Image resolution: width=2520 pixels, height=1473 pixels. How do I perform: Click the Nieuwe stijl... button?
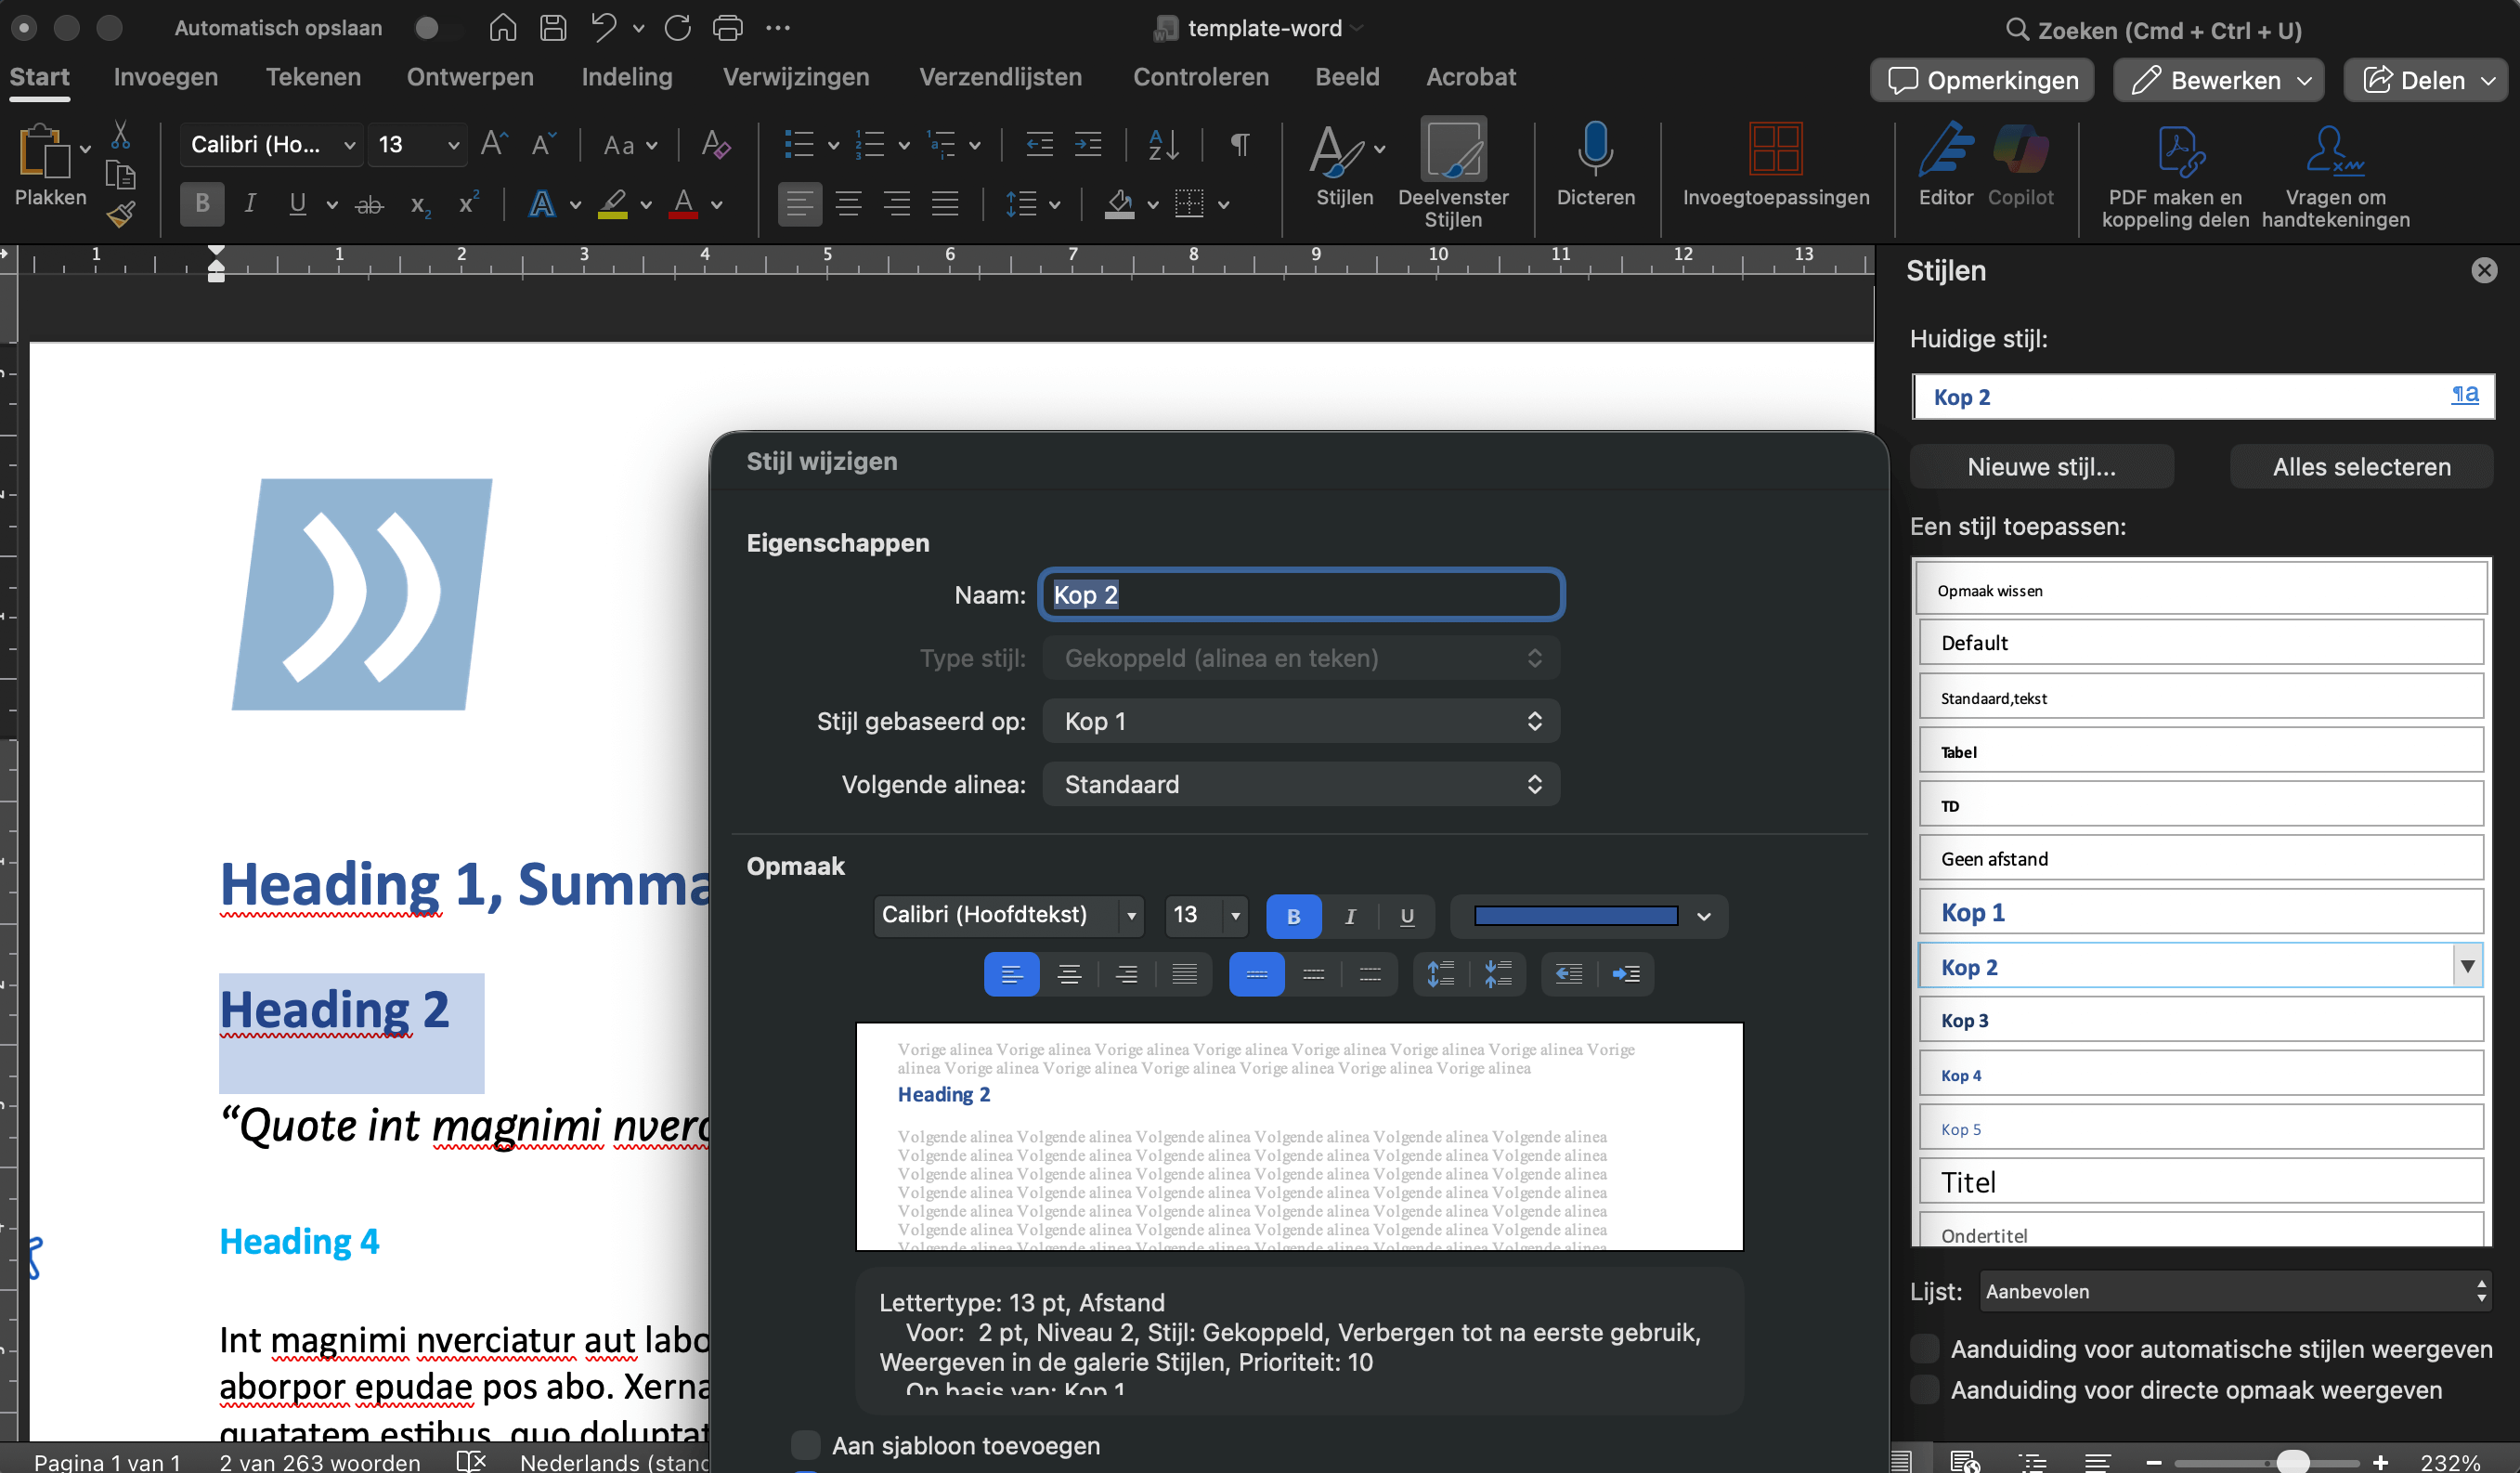[2040, 467]
